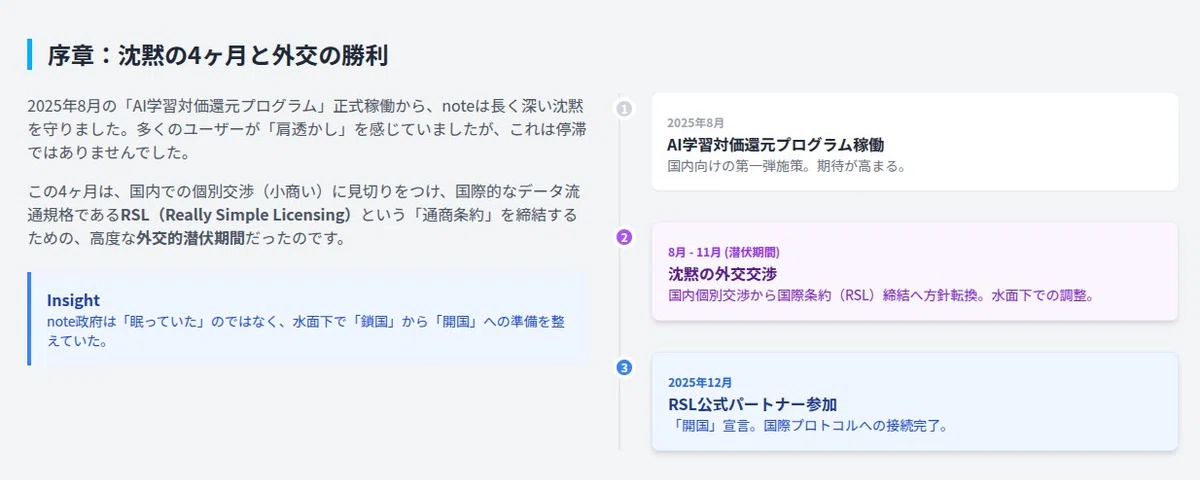The image size is (1200, 480).
Task: Click the blue timeline marker 3
Action: pyautogui.click(x=624, y=367)
